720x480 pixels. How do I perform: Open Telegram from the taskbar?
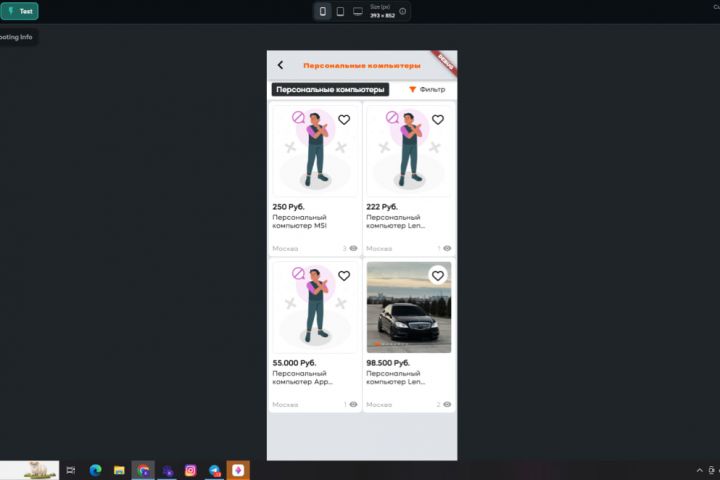(214, 470)
